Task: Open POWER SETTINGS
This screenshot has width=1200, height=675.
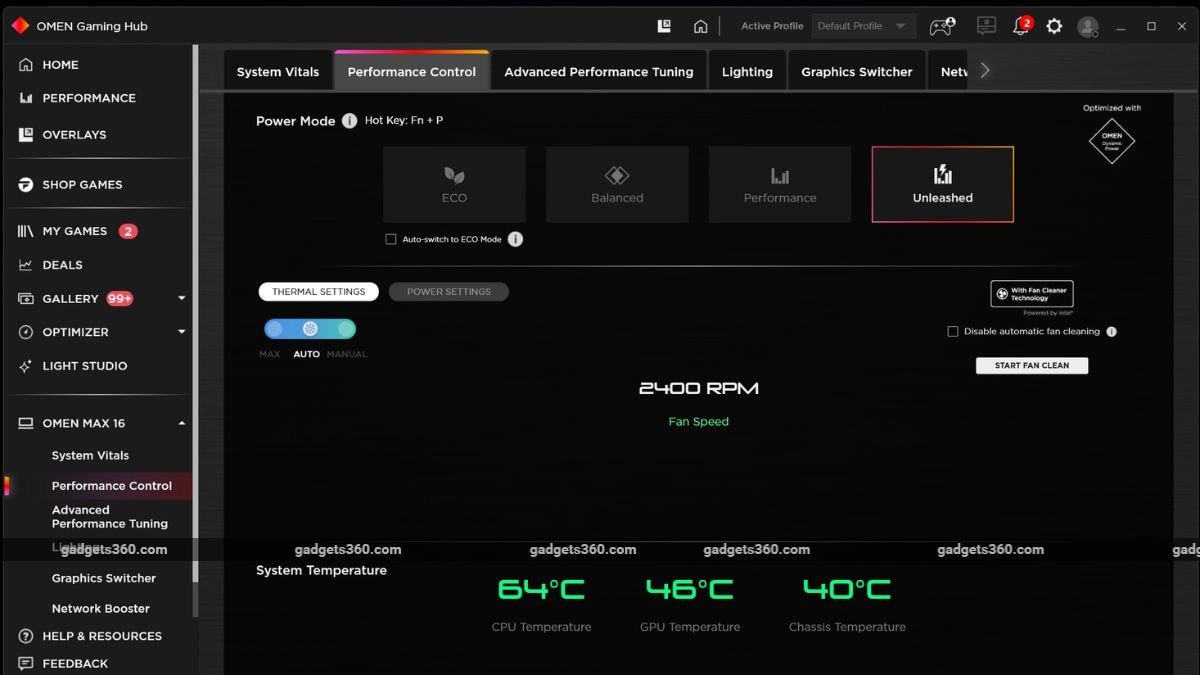Action: [x=448, y=291]
